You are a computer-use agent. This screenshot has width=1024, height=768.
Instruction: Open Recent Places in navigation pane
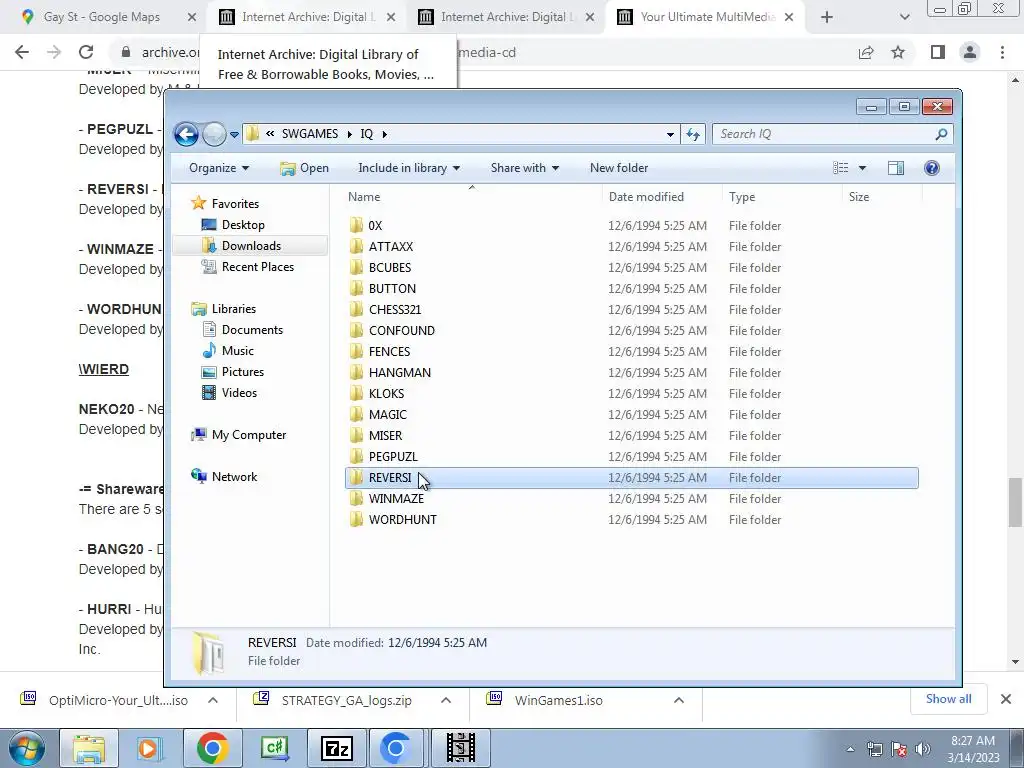point(257,266)
